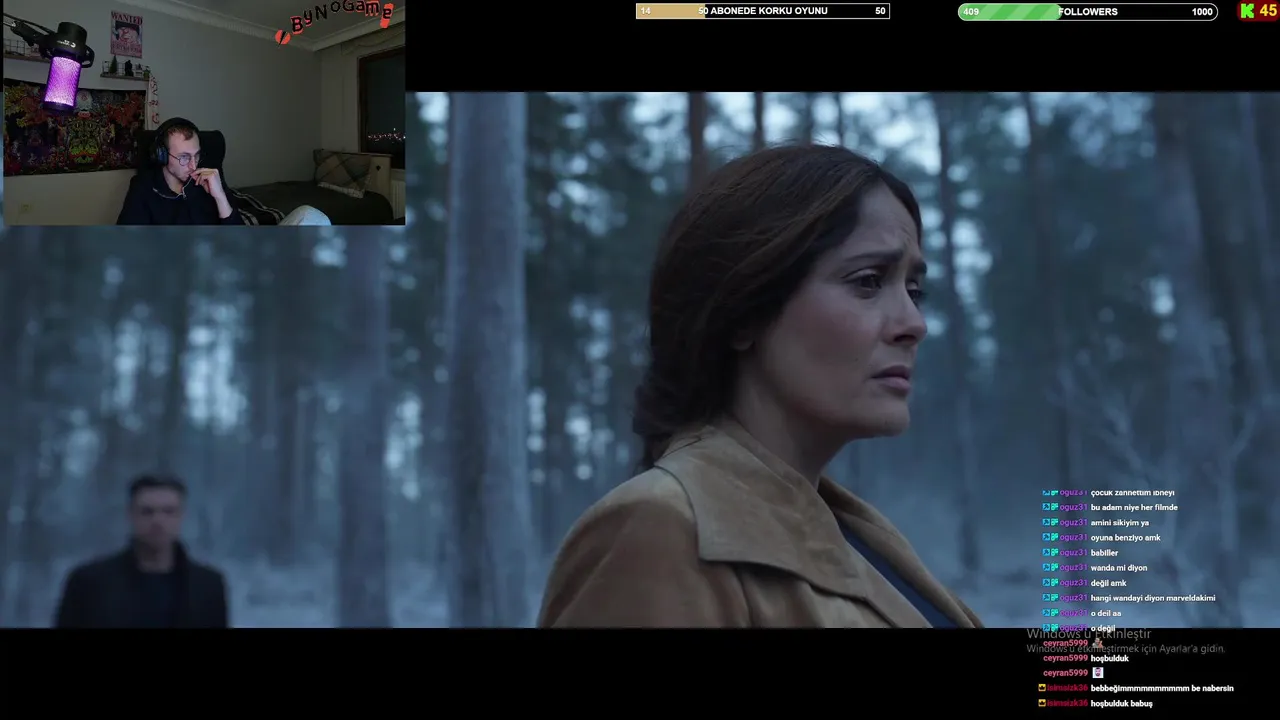Click chat message 'çocuk zannettim ibneyi'
The image size is (1280, 720).
(x=1132, y=492)
